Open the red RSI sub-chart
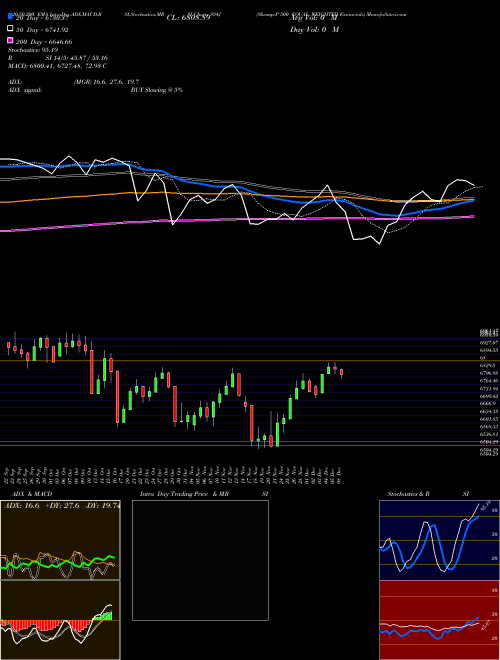The height and width of the screenshot is (660, 500). pyautogui.click(x=439, y=620)
